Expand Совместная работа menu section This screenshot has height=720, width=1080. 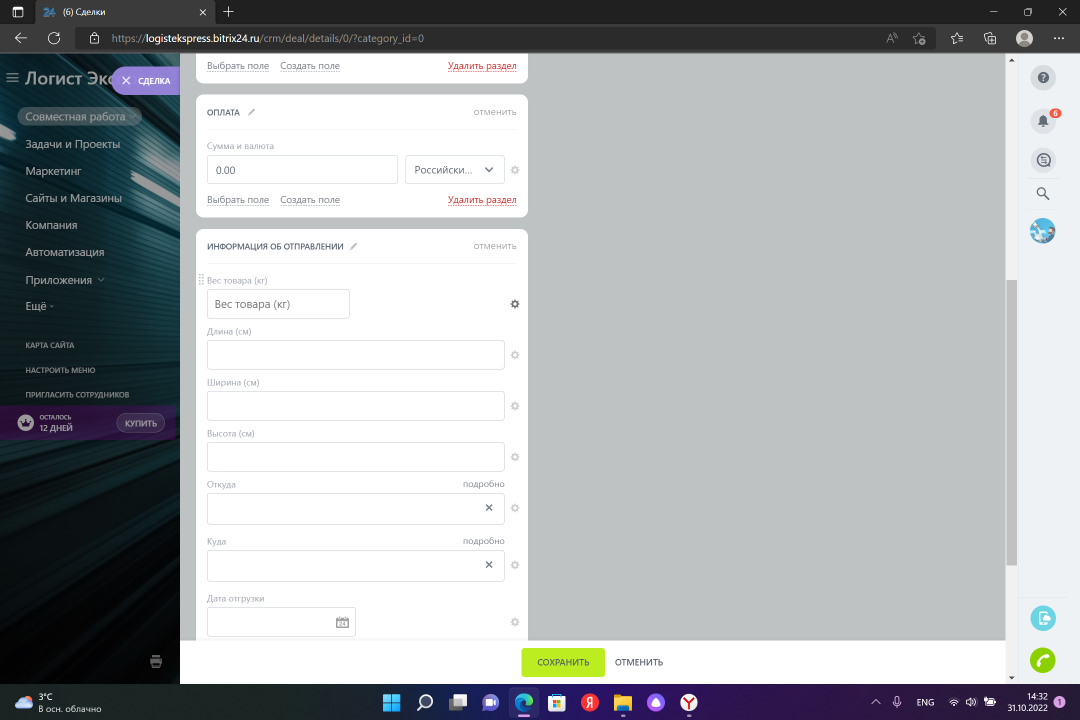click(79, 116)
